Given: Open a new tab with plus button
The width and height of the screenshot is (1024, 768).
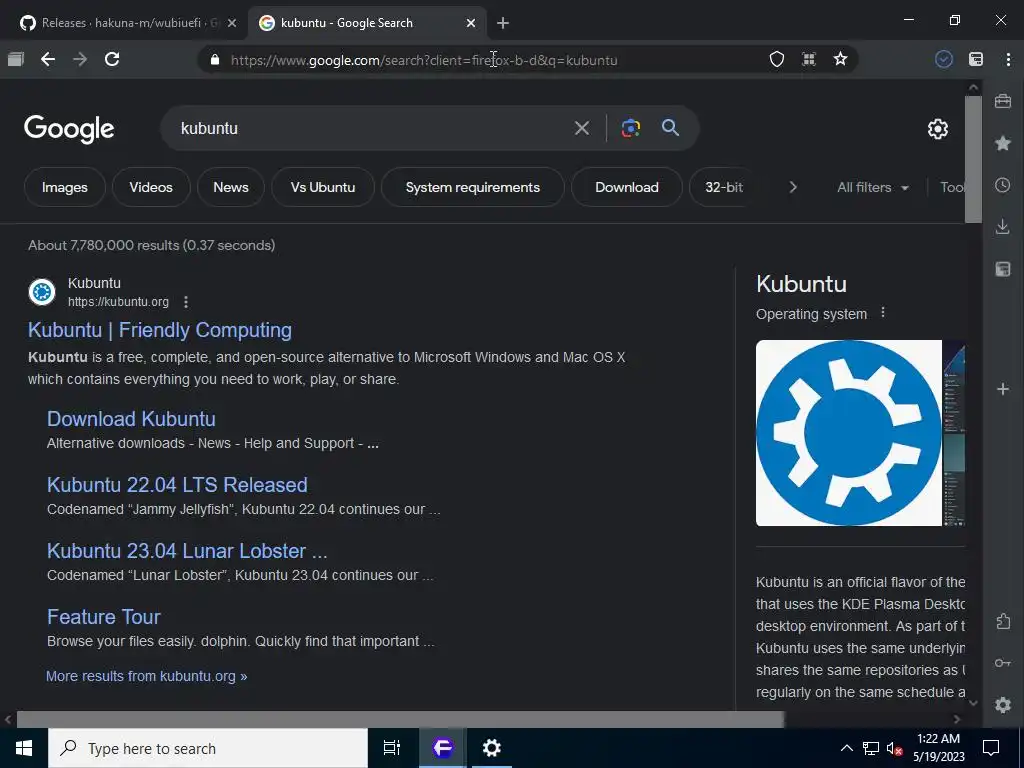Looking at the screenshot, I should pos(502,23).
